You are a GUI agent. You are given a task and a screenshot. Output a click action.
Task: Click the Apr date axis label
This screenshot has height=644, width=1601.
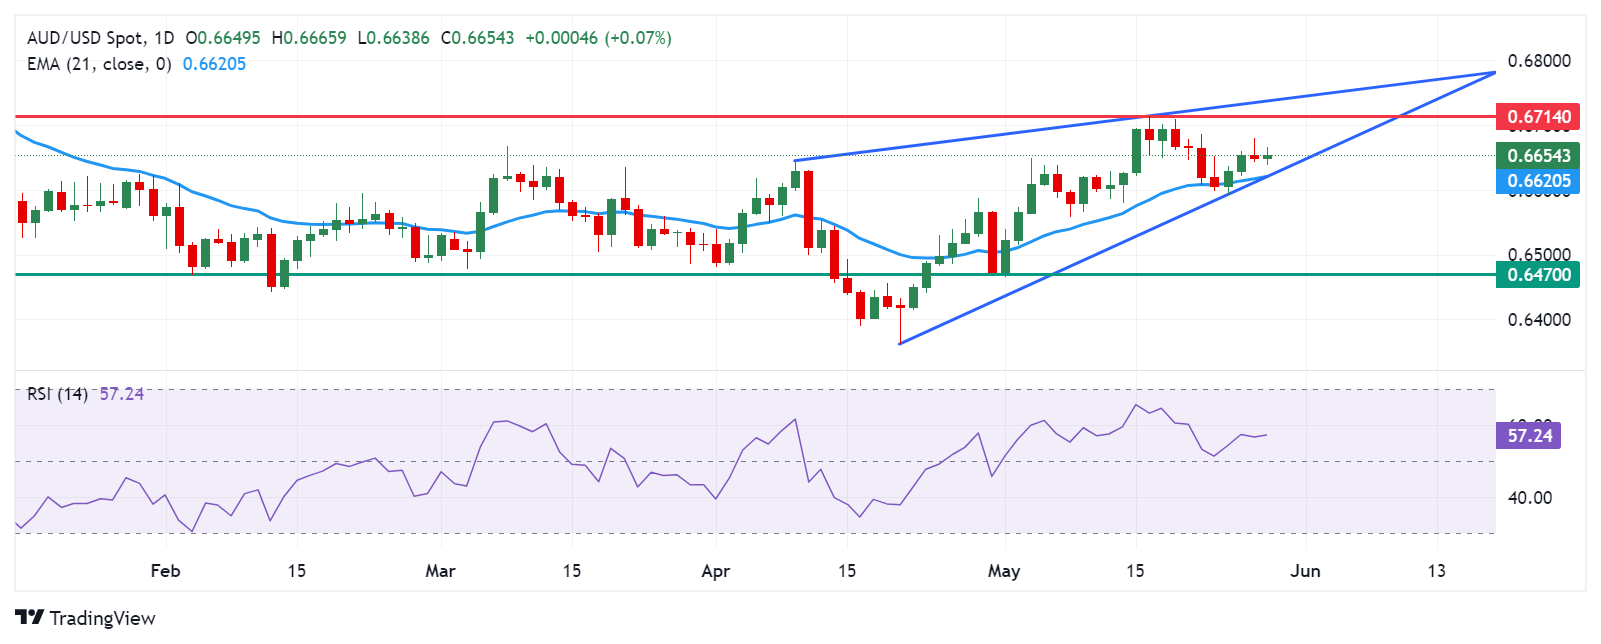[715, 571]
